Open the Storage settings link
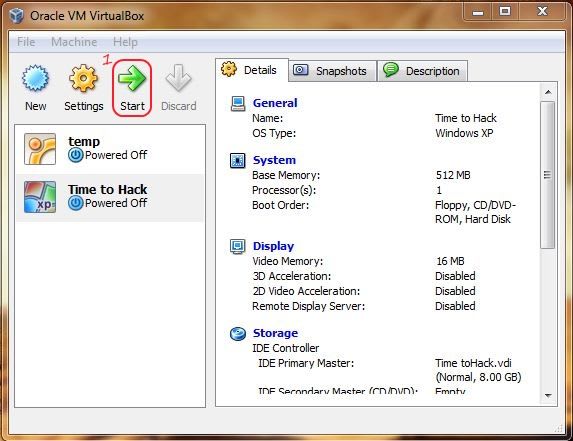Screen dimensions: 573x441 pos(276,333)
